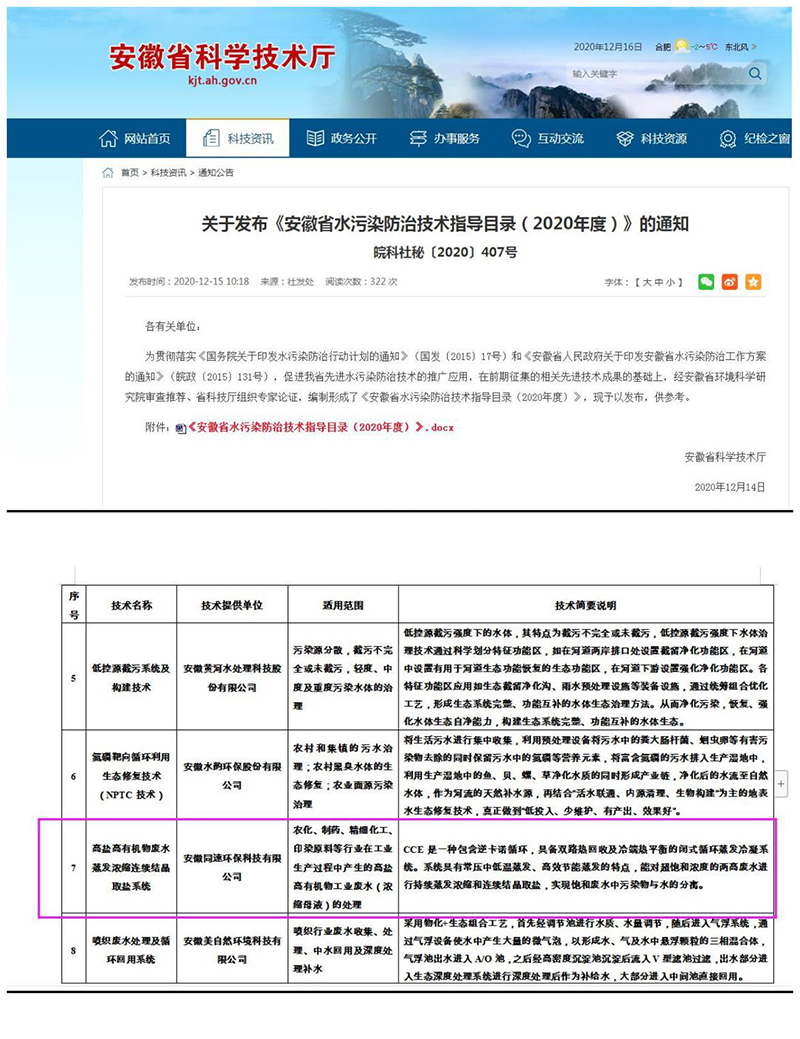Click the signature 安徽省科学技术厅 below the article
800x1039 pixels.
725,457
